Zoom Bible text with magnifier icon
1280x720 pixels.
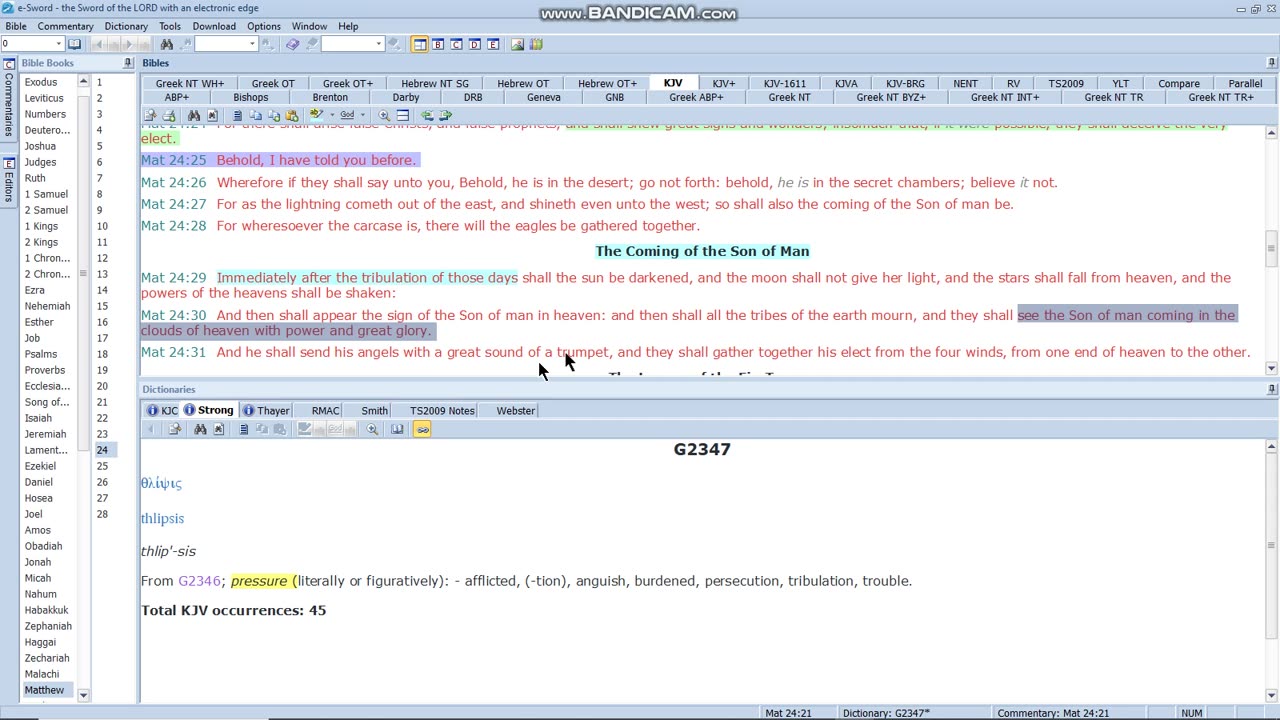click(384, 115)
